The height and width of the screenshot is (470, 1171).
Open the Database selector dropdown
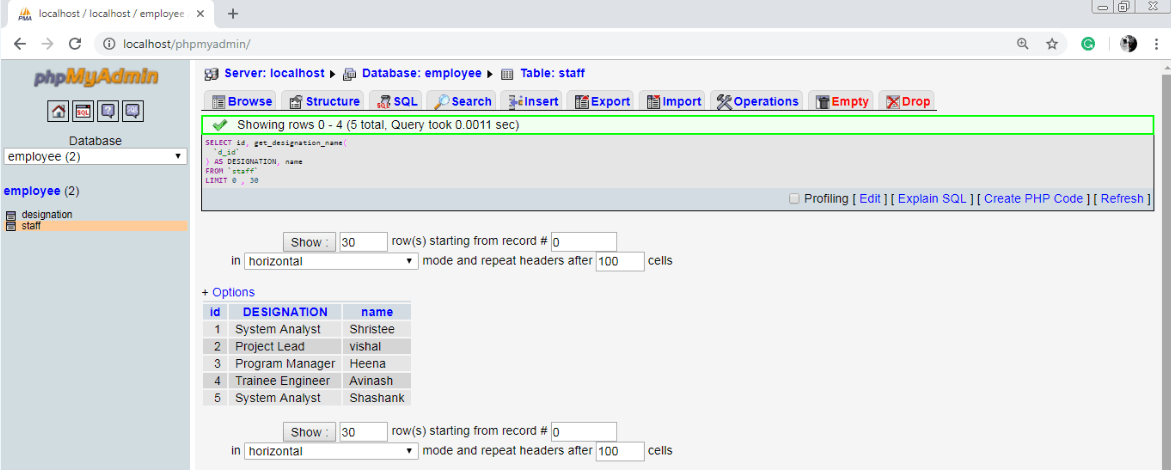96,156
